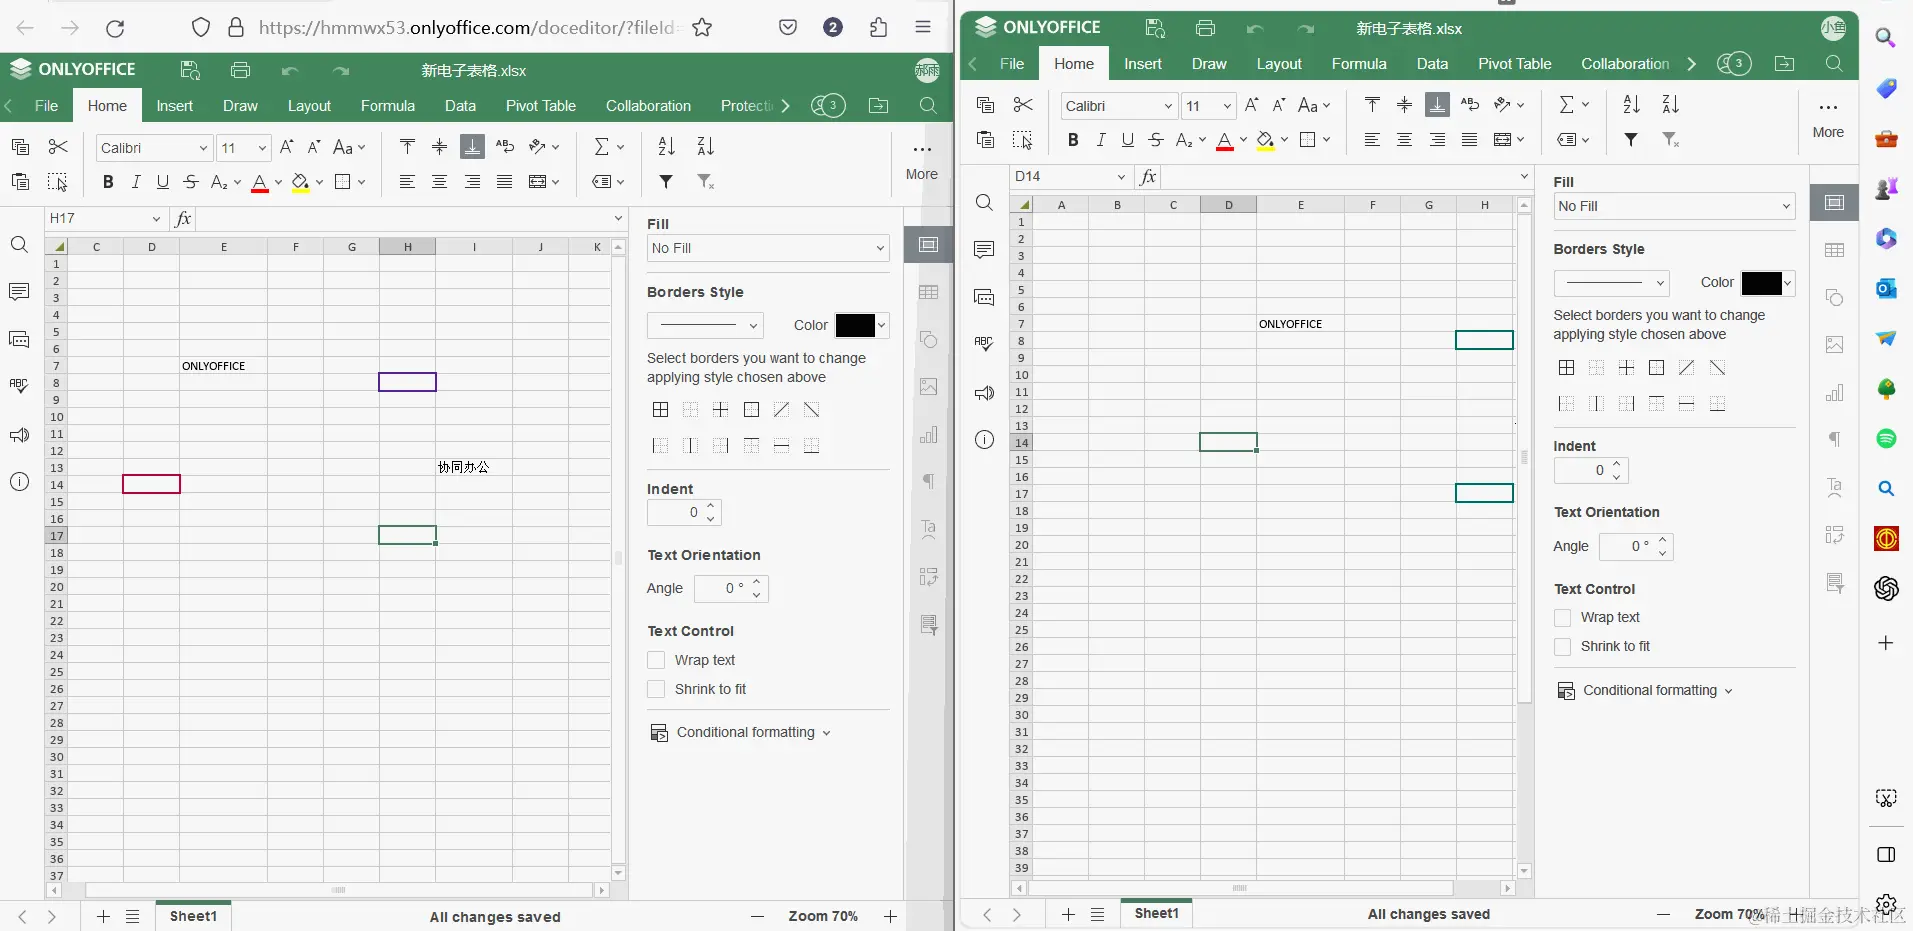1913x931 pixels.
Task: Click Sort descending in the right window
Action: coord(1670,104)
